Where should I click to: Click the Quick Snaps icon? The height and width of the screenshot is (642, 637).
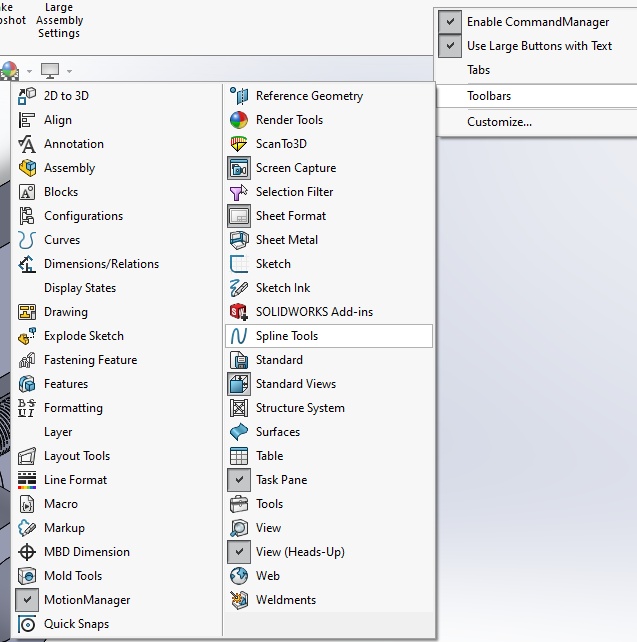click(27, 624)
